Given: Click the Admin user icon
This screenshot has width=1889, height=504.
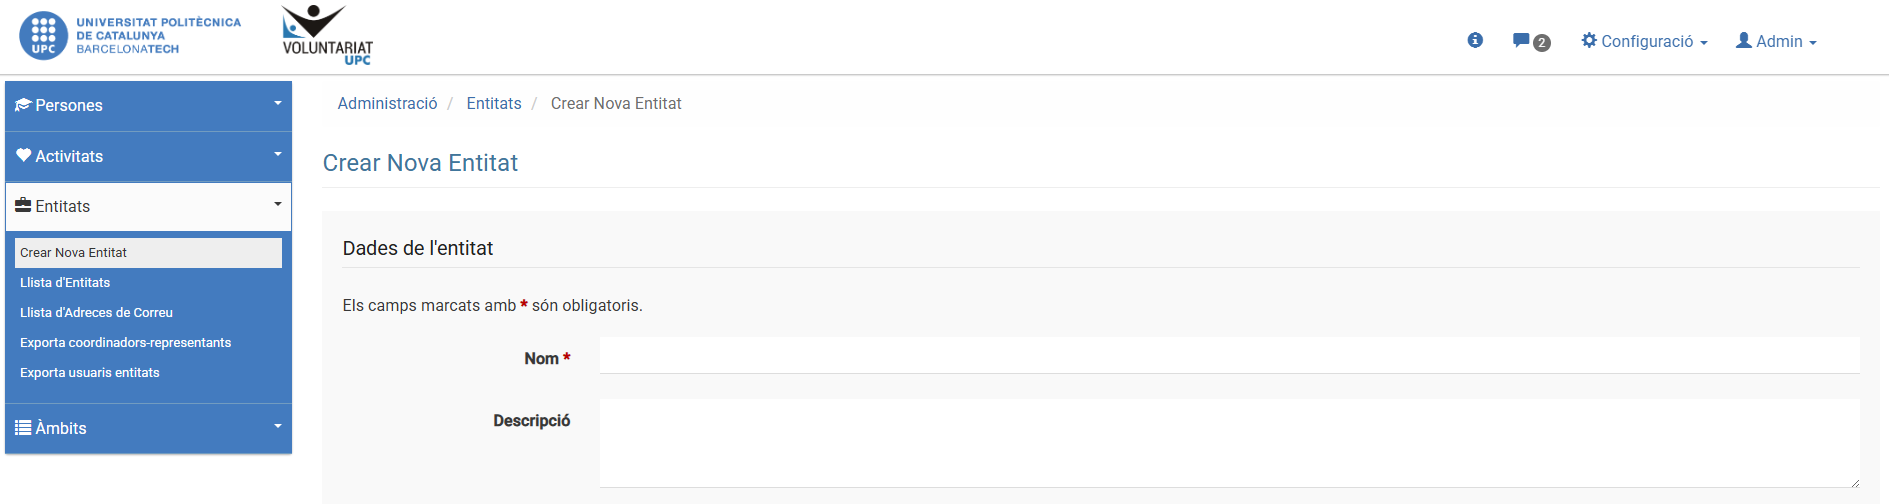Looking at the screenshot, I should coord(1744,40).
